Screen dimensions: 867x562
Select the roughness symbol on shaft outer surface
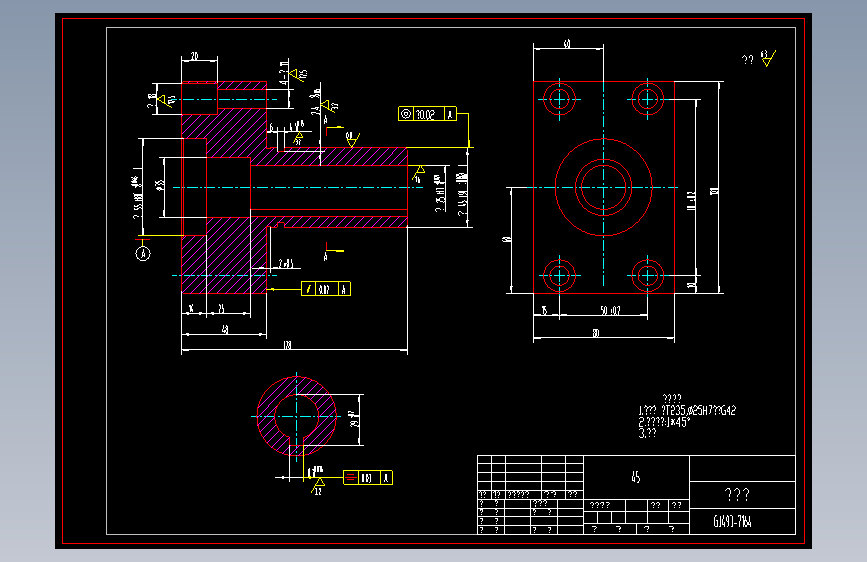[352, 139]
